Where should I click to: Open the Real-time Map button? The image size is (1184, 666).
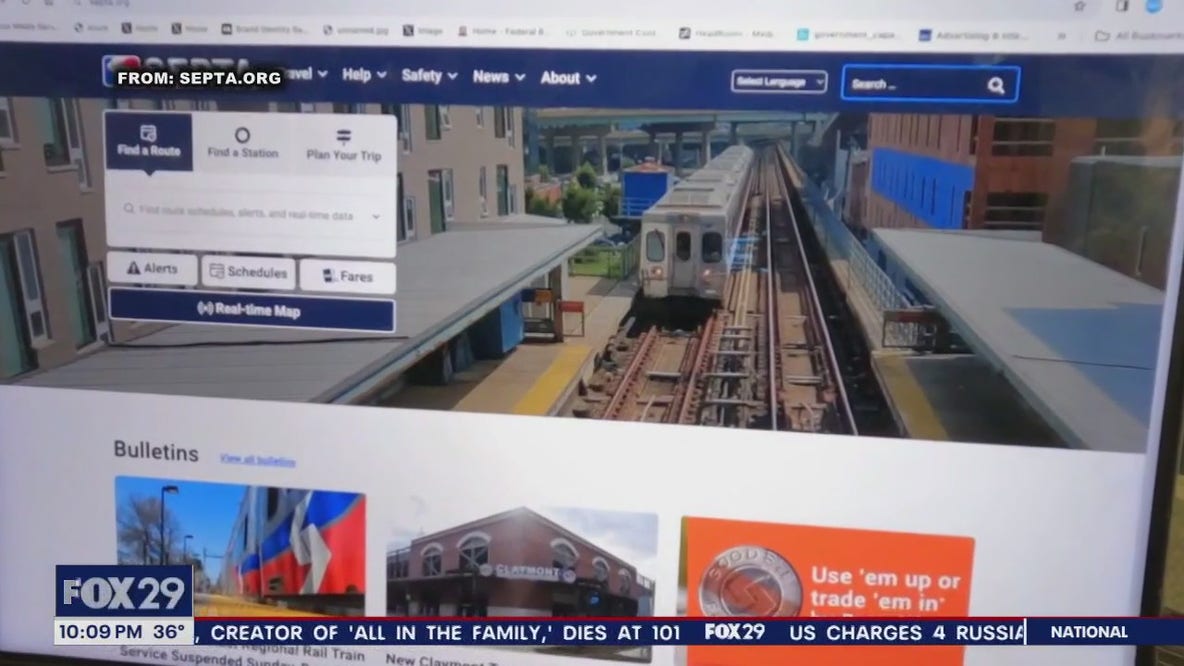251,310
